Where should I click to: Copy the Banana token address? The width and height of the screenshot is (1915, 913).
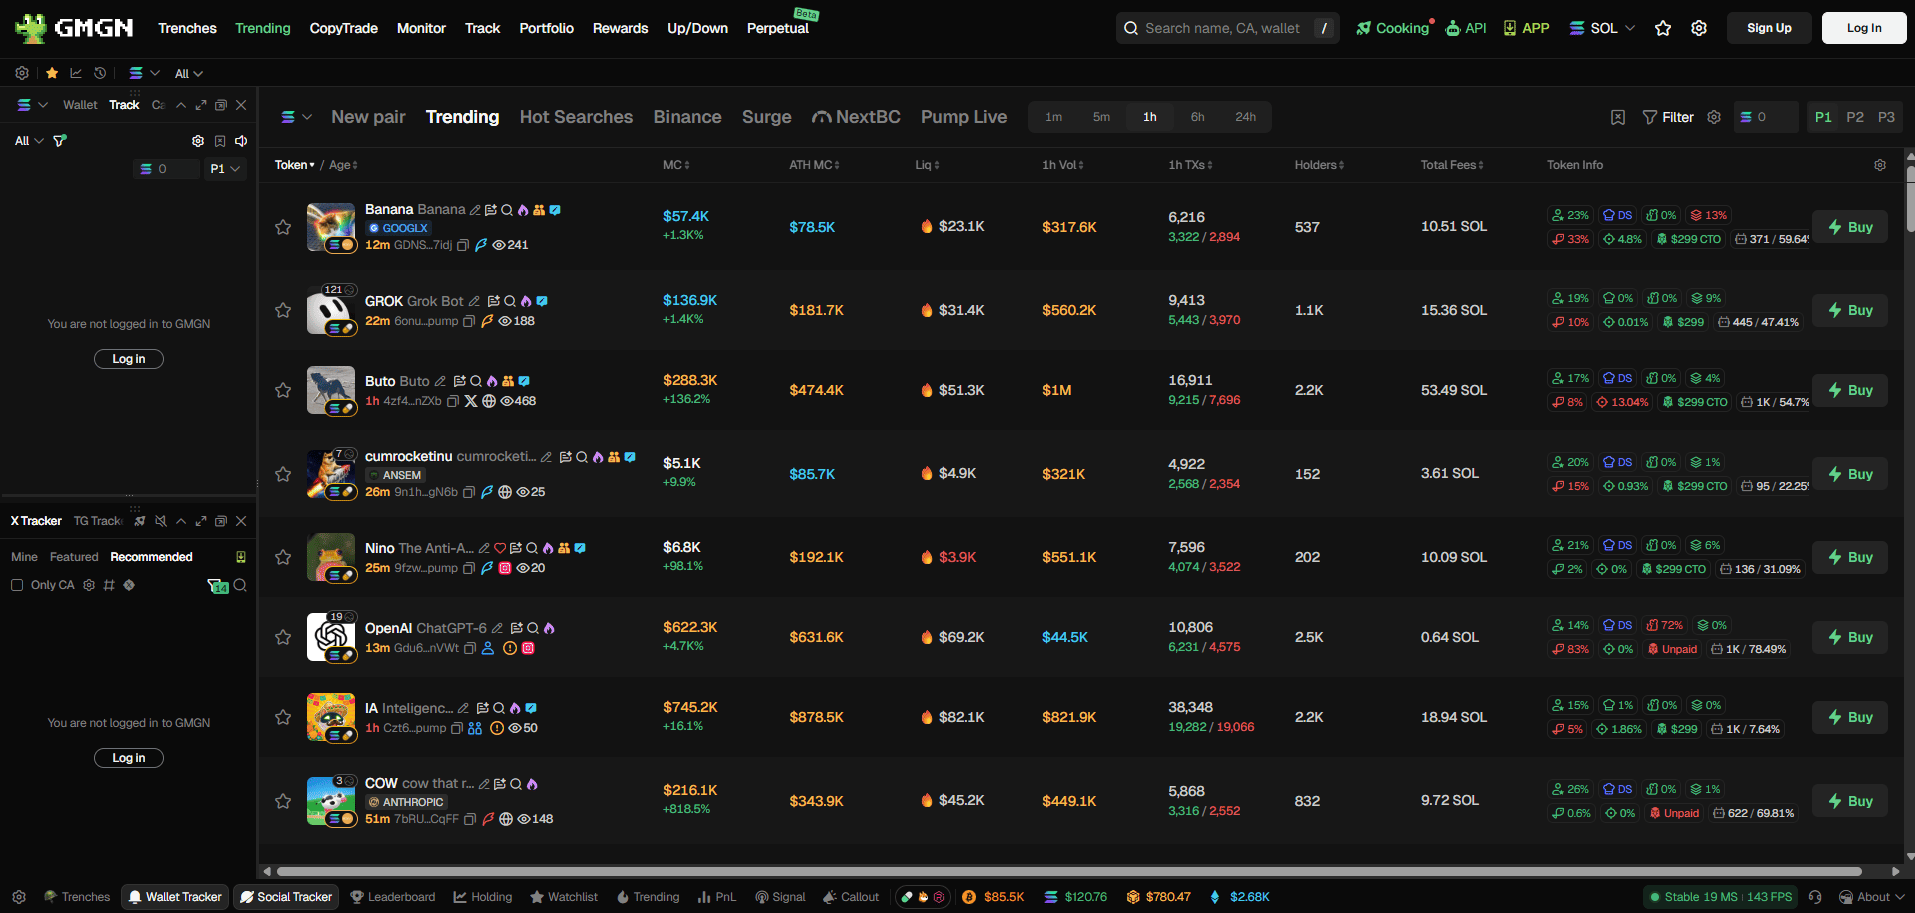(463, 245)
